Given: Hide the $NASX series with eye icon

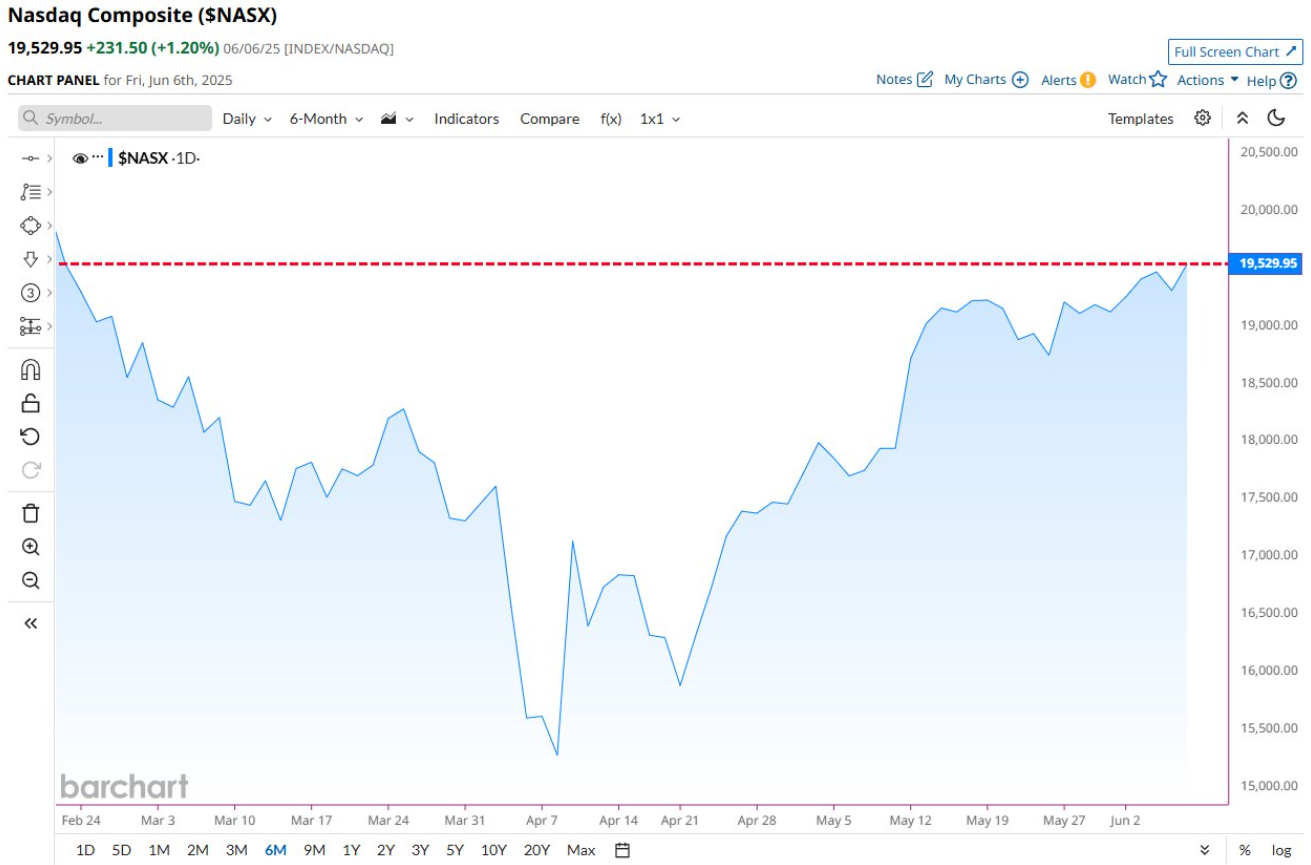Looking at the screenshot, I should click(x=80, y=158).
